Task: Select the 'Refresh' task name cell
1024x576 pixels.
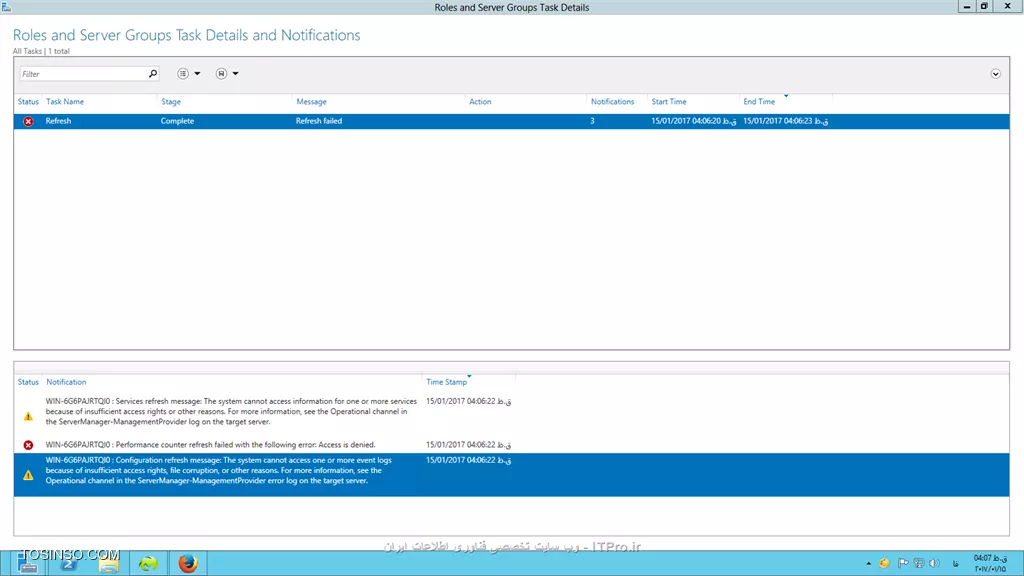Action: click(x=58, y=121)
